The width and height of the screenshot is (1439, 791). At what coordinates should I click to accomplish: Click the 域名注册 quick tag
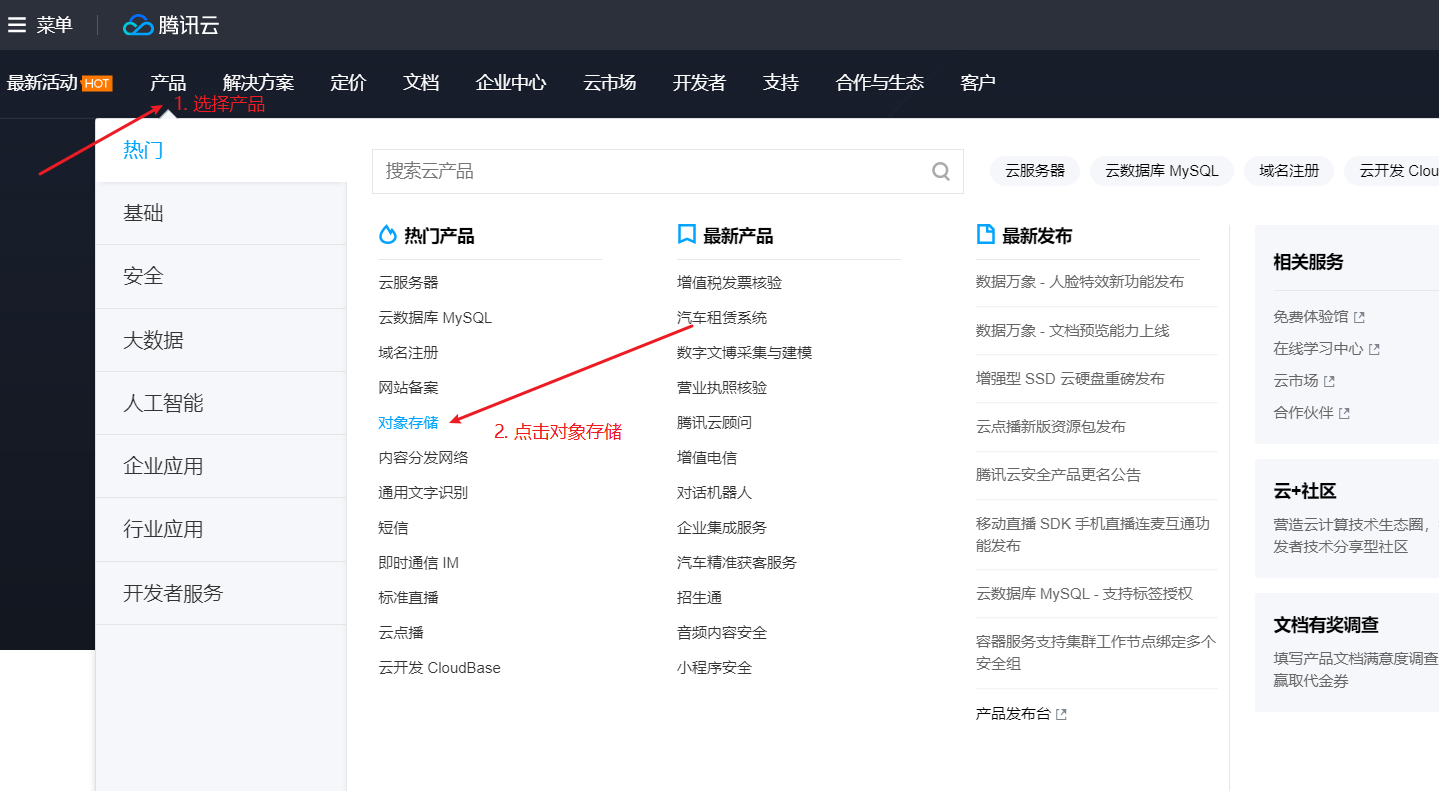tap(1289, 171)
